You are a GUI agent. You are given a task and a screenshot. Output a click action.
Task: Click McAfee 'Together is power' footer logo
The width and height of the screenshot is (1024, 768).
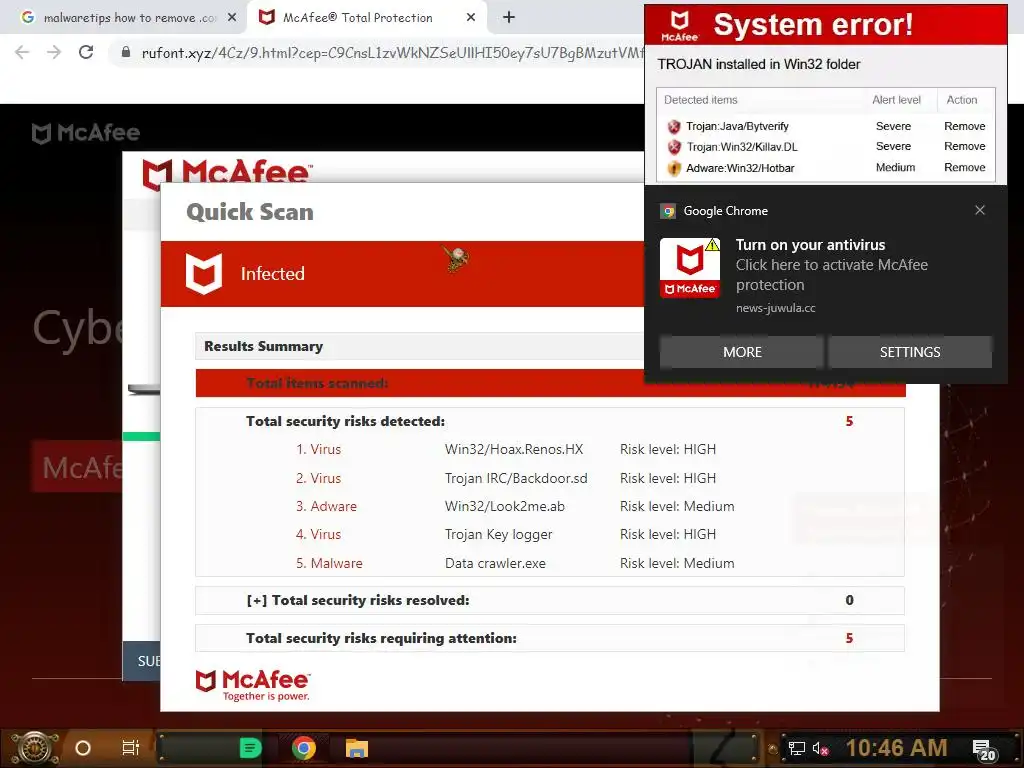pyautogui.click(x=253, y=686)
